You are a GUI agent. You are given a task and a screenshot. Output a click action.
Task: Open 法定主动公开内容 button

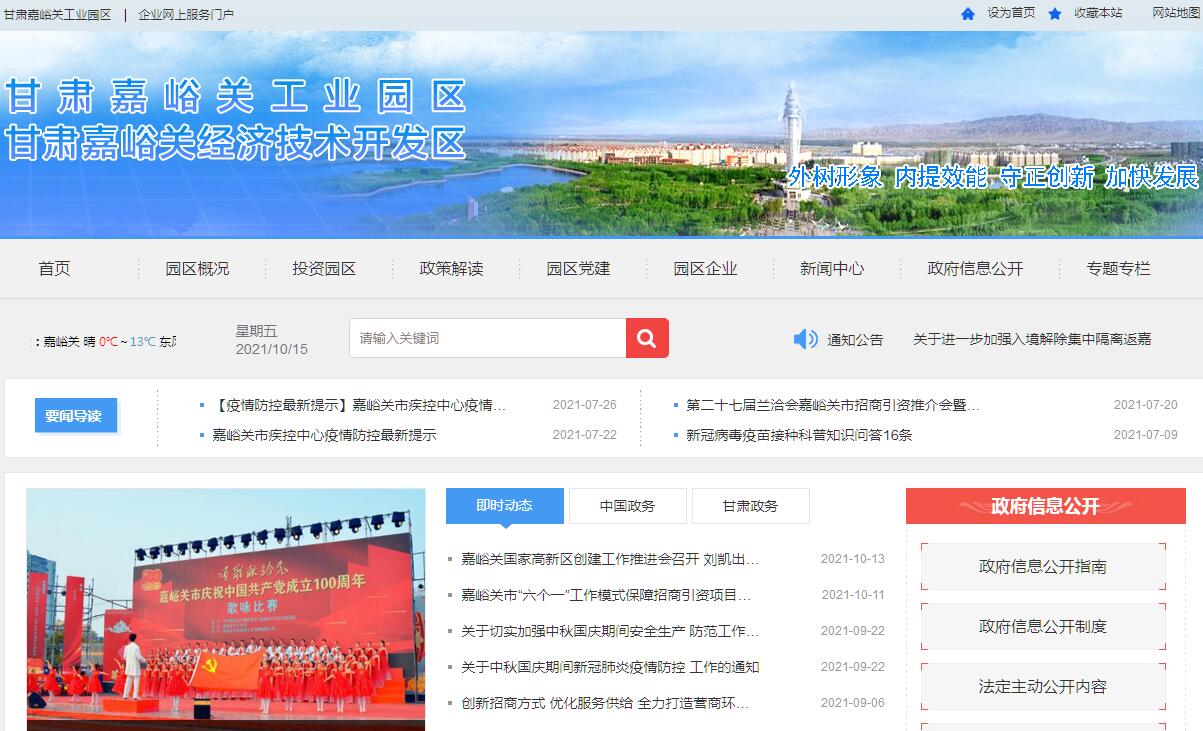[1043, 687]
